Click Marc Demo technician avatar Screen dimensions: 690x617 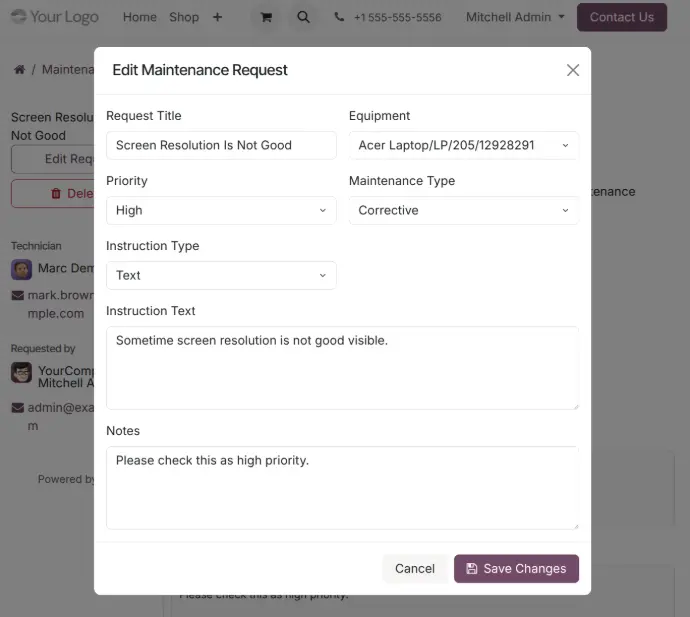(21, 269)
